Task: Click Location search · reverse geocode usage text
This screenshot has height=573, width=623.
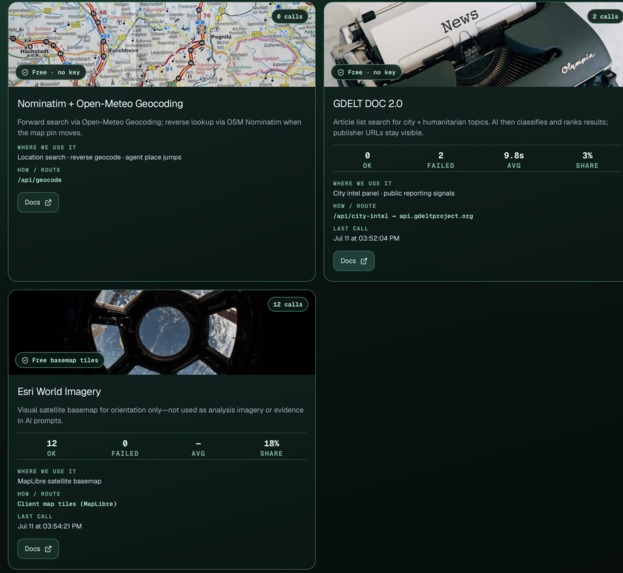Action: (99, 157)
